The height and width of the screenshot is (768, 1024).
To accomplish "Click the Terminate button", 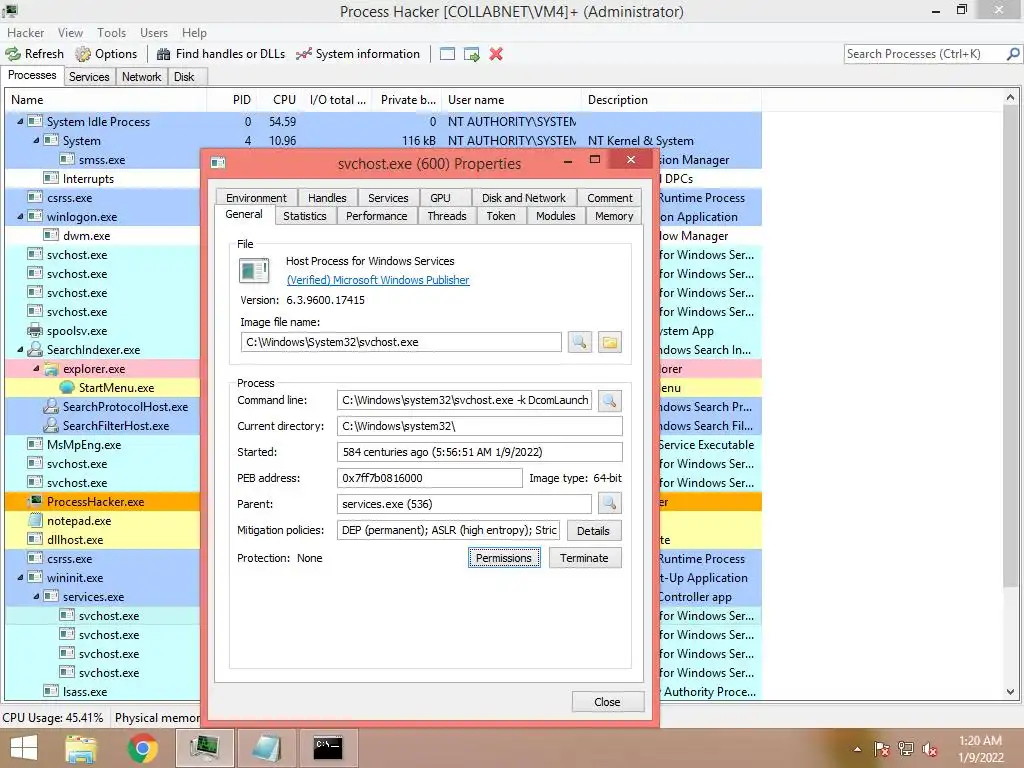I will point(584,558).
